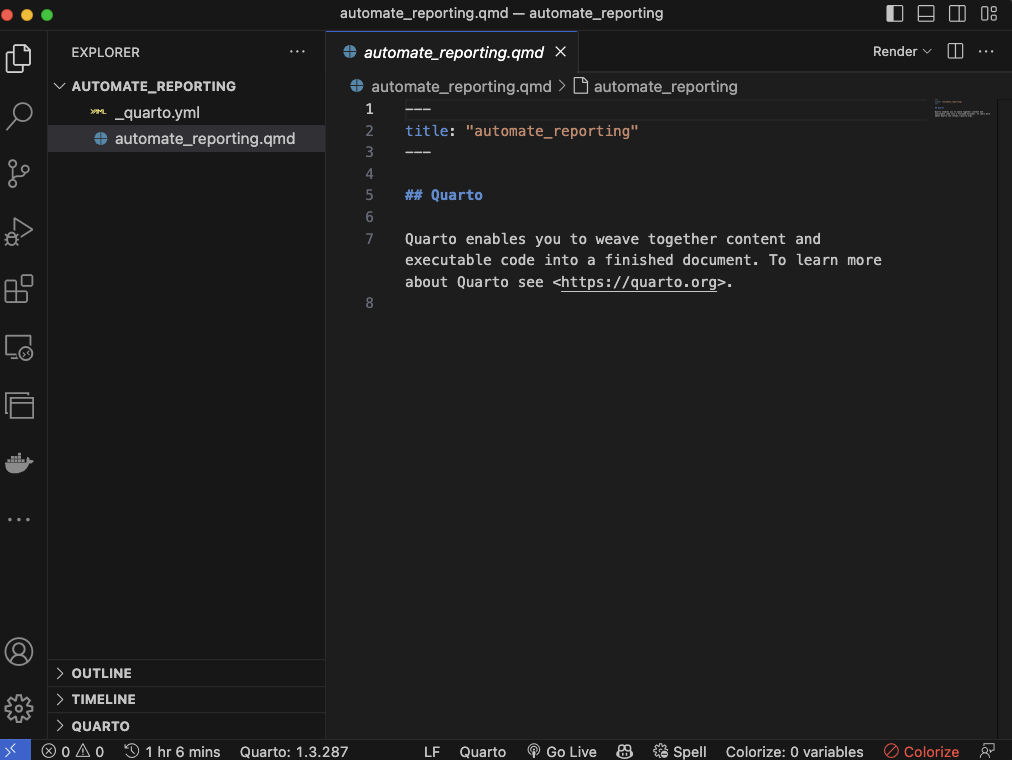
Task: Toggle primary side bar visibility
Action: tap(895, 14)
